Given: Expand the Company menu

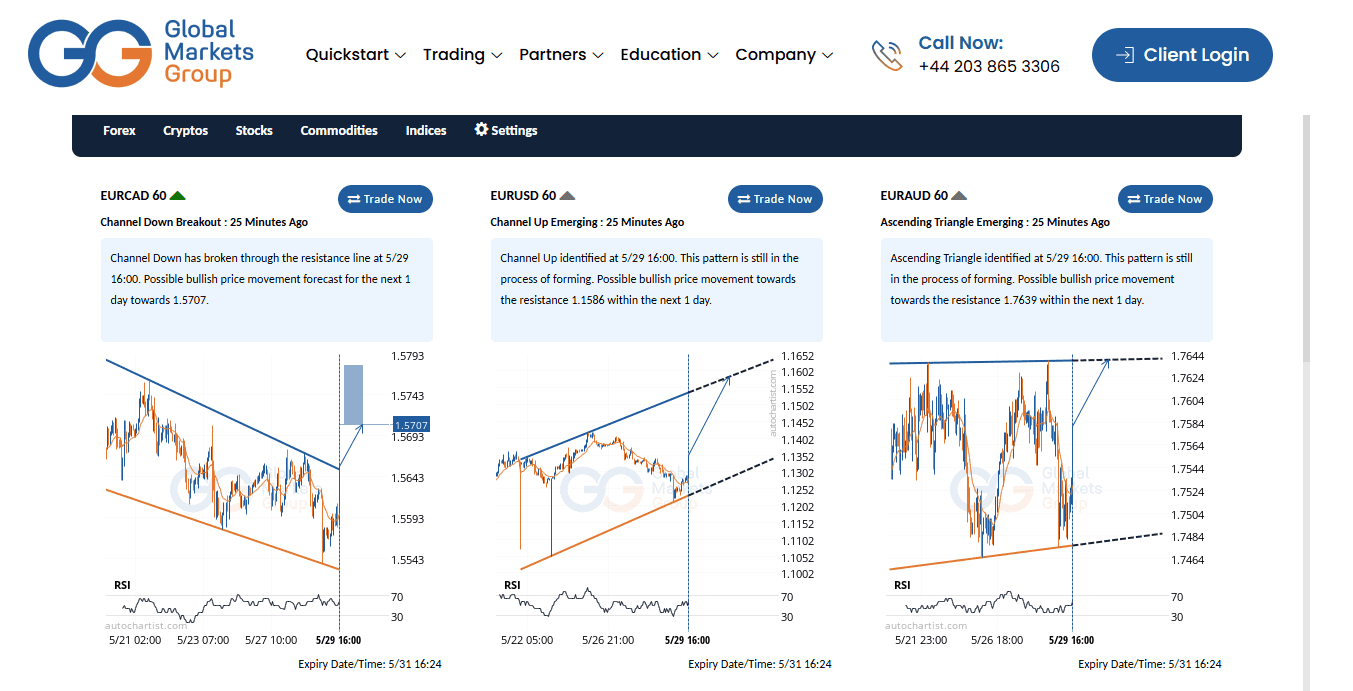Looking at the screenshot, I should click(784, 55).
